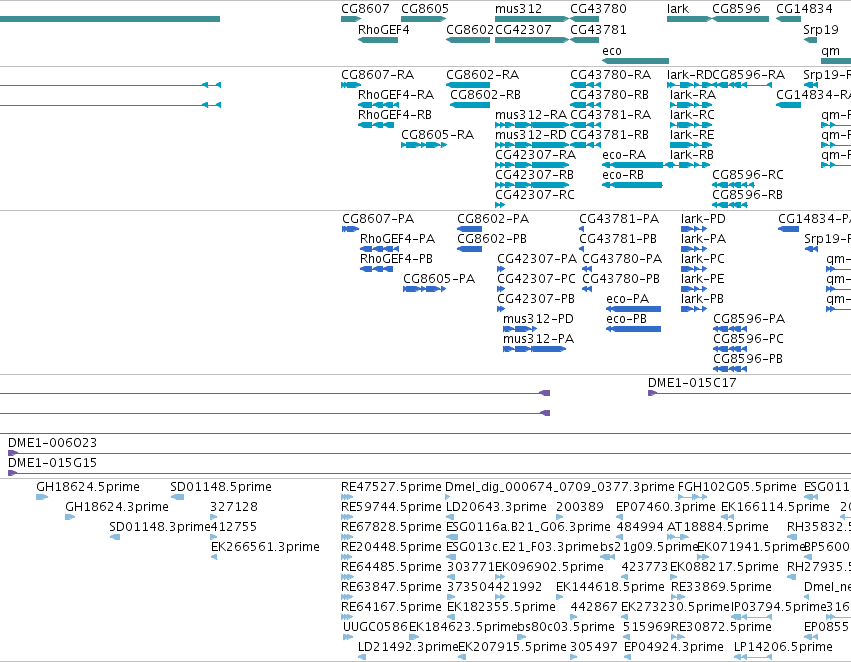Click the RE33869.5prime EST label
The width and height of the screenshot is (851, 662).
[x=721, y=587]
